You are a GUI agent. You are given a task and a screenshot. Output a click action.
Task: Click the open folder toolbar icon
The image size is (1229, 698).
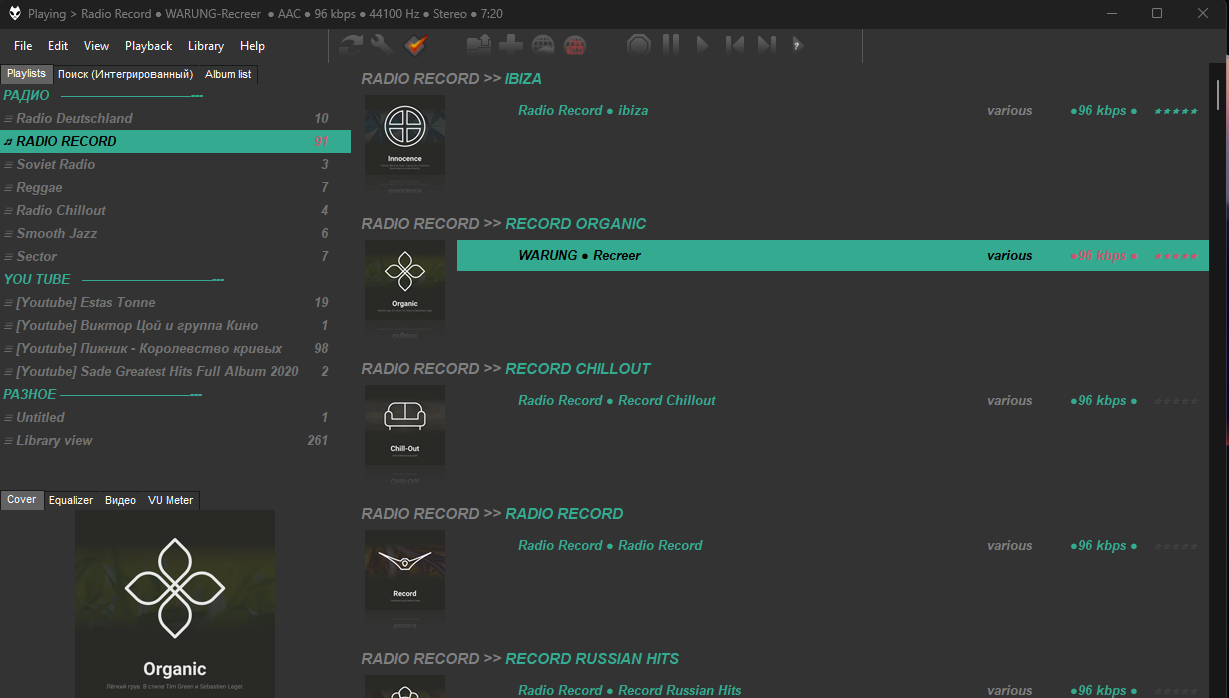click(x=479, y=44)
